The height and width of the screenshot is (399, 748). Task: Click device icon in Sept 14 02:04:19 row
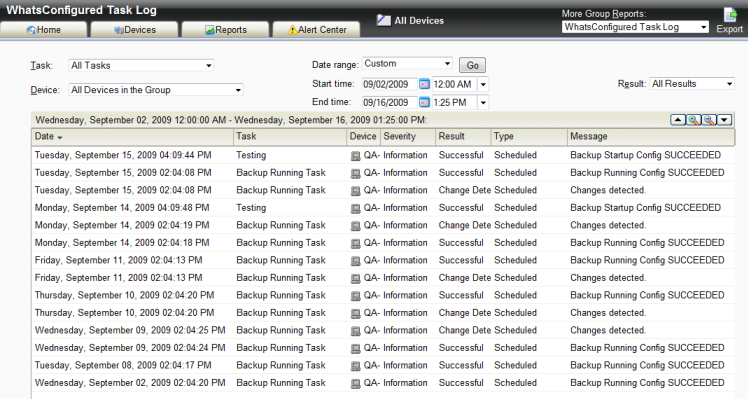(355, 226)
